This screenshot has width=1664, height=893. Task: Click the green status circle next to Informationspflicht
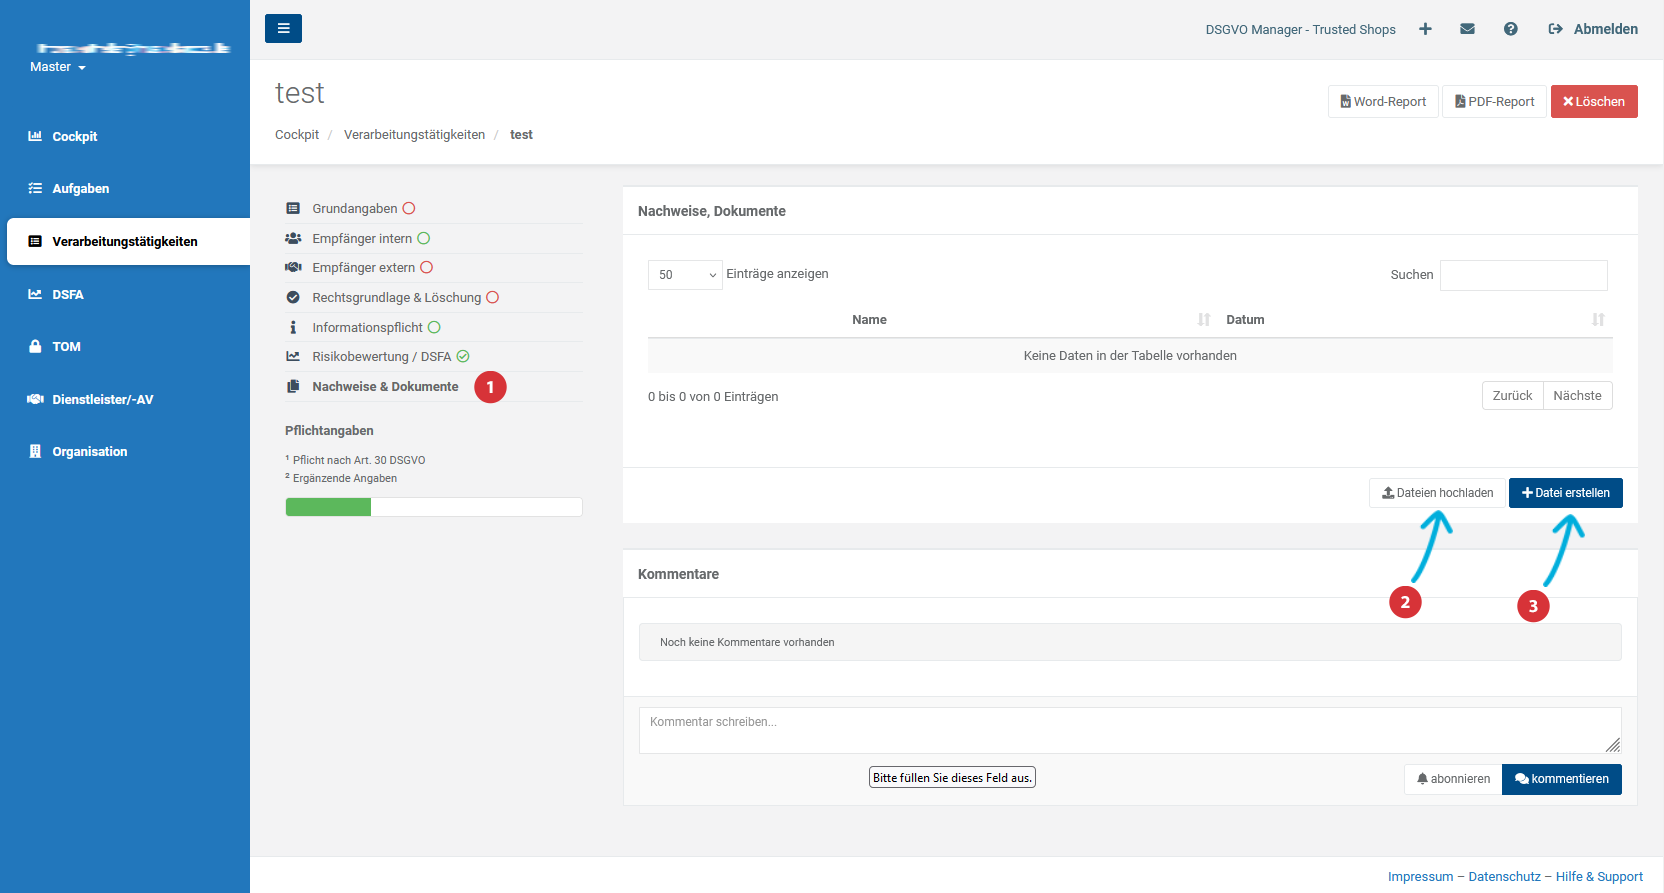(434, 328)
